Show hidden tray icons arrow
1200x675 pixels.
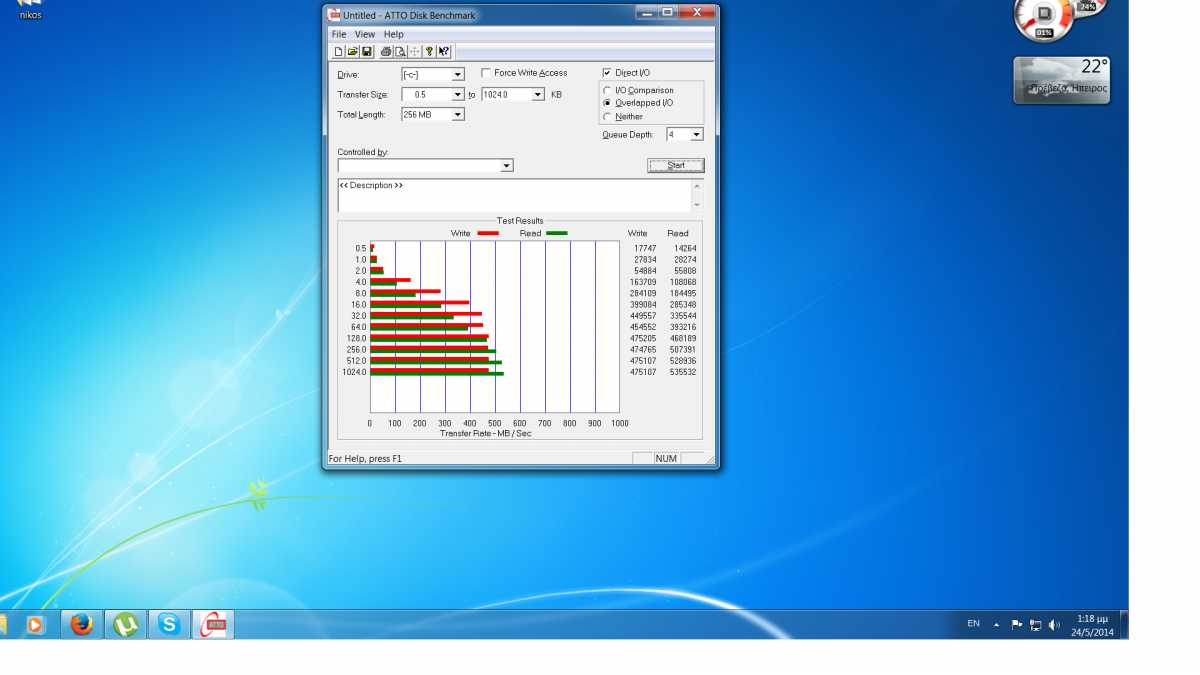click(x=996, y=625)
